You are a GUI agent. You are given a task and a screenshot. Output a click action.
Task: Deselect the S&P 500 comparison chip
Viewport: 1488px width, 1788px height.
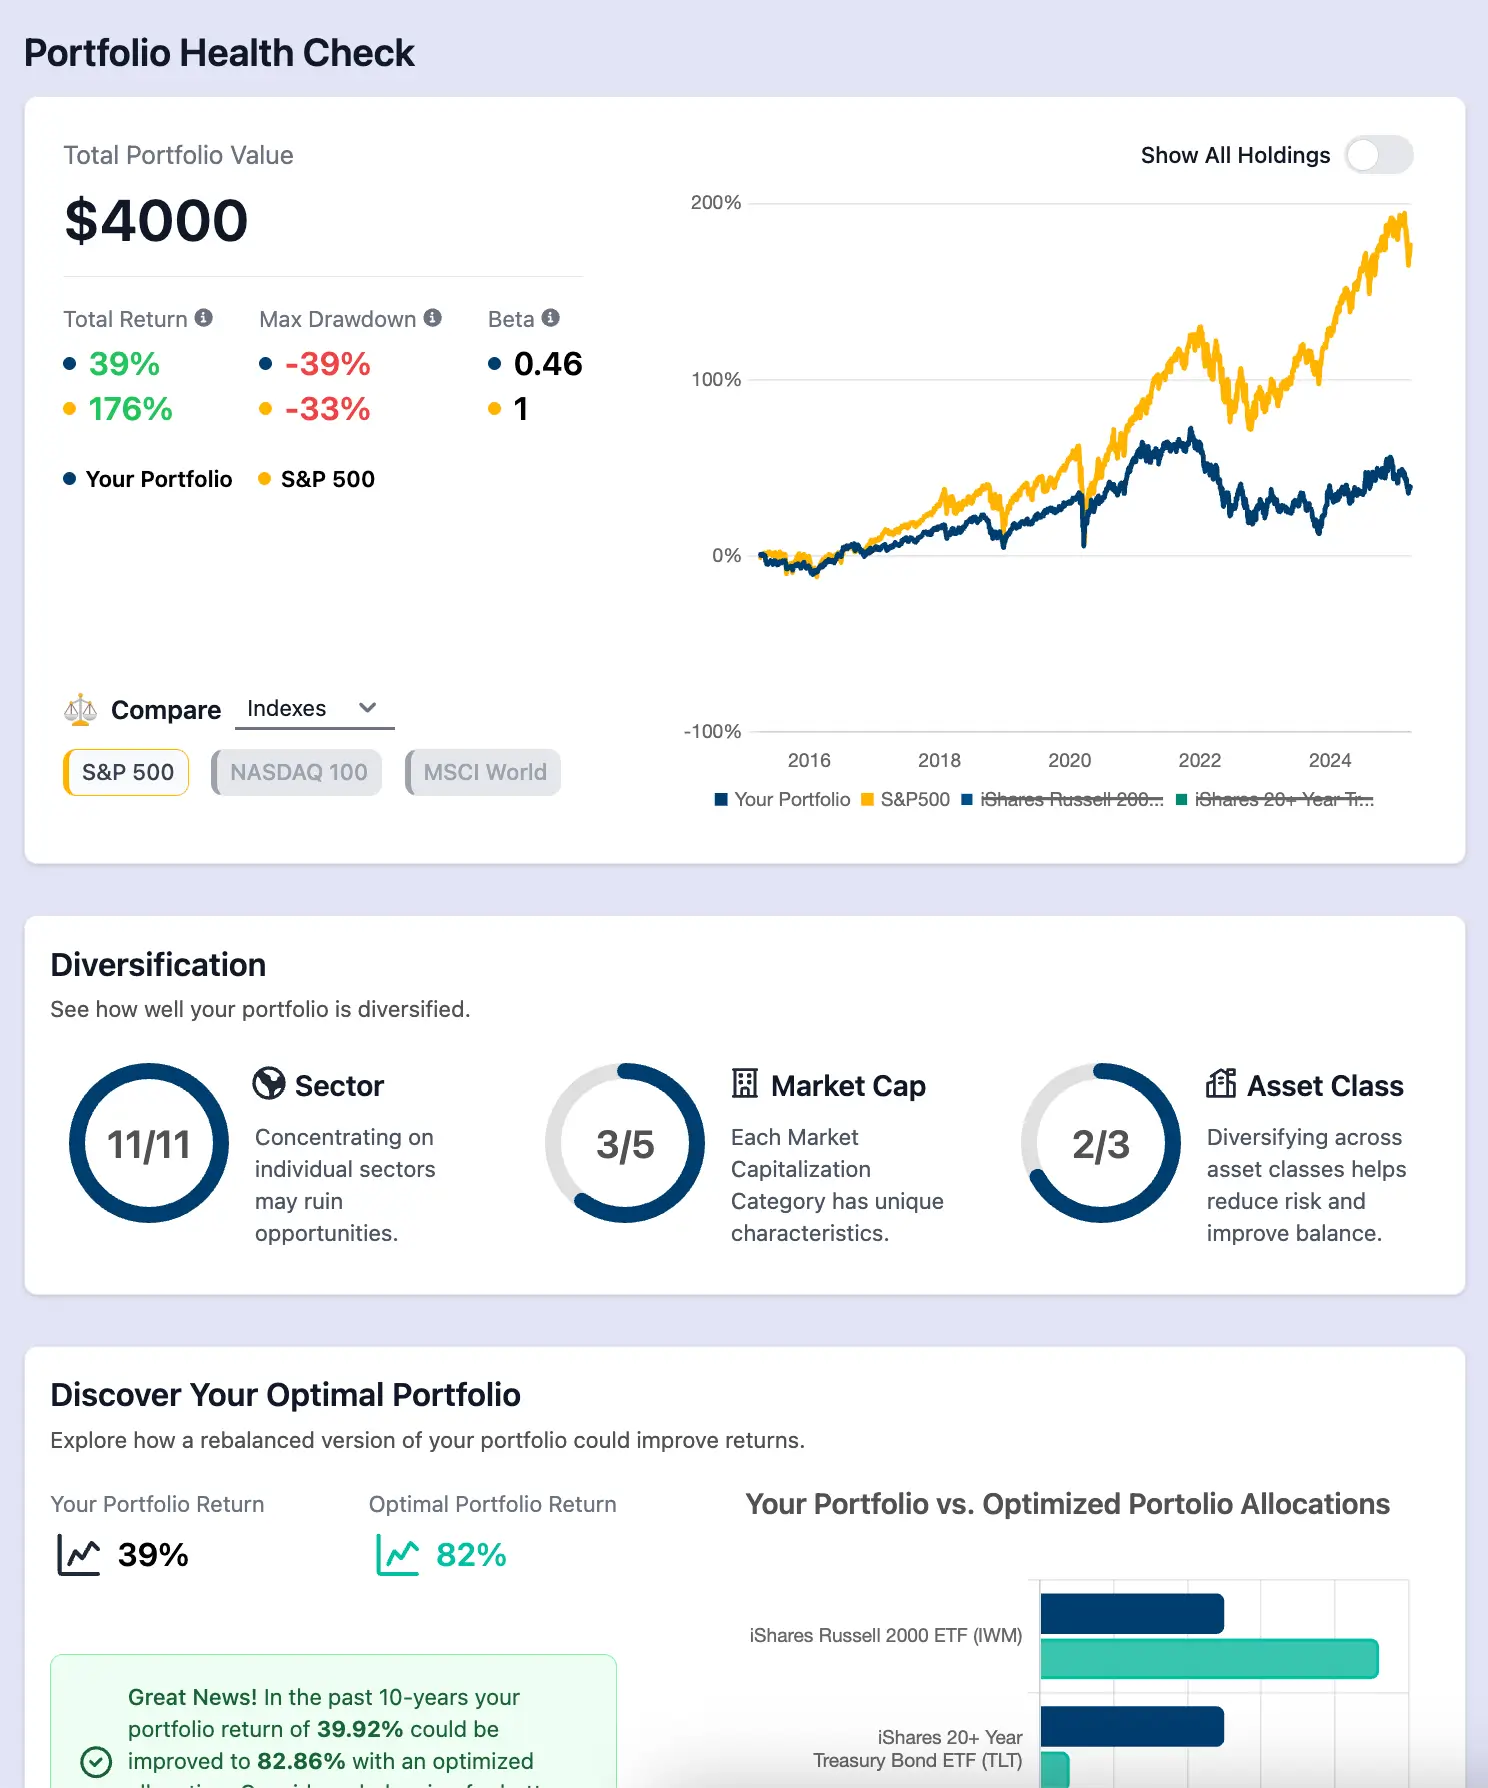click(125, 772)
